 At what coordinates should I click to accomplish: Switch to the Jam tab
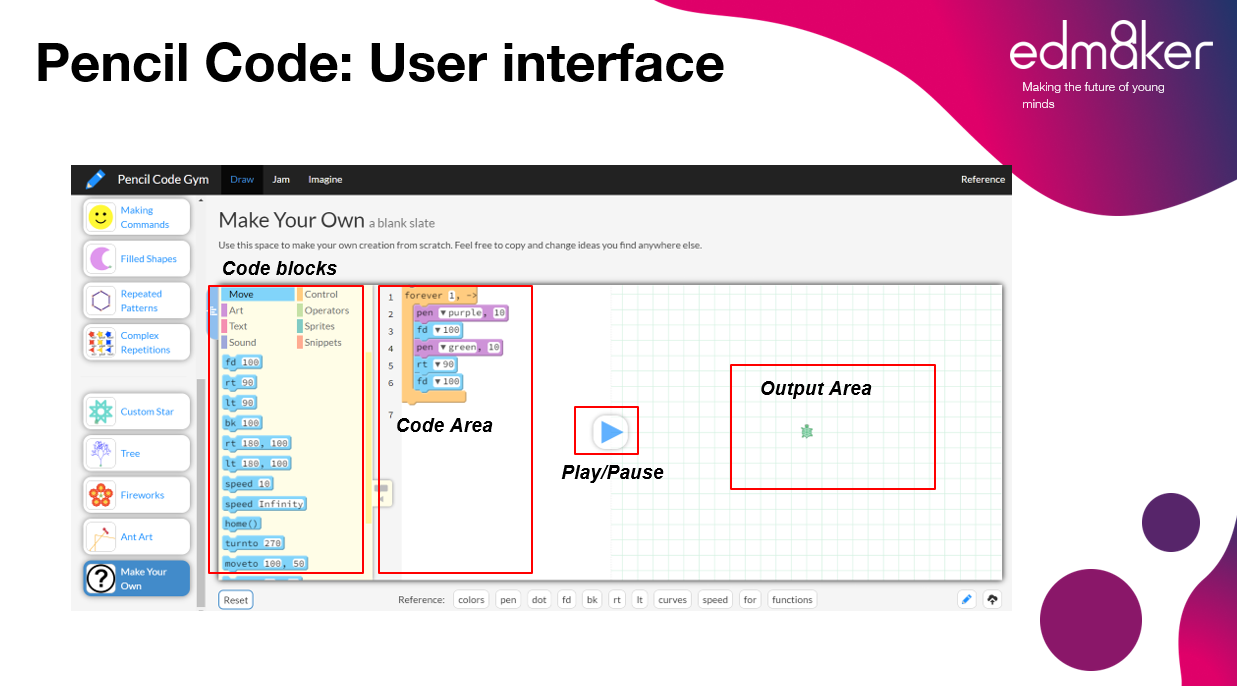click(281, 180)
